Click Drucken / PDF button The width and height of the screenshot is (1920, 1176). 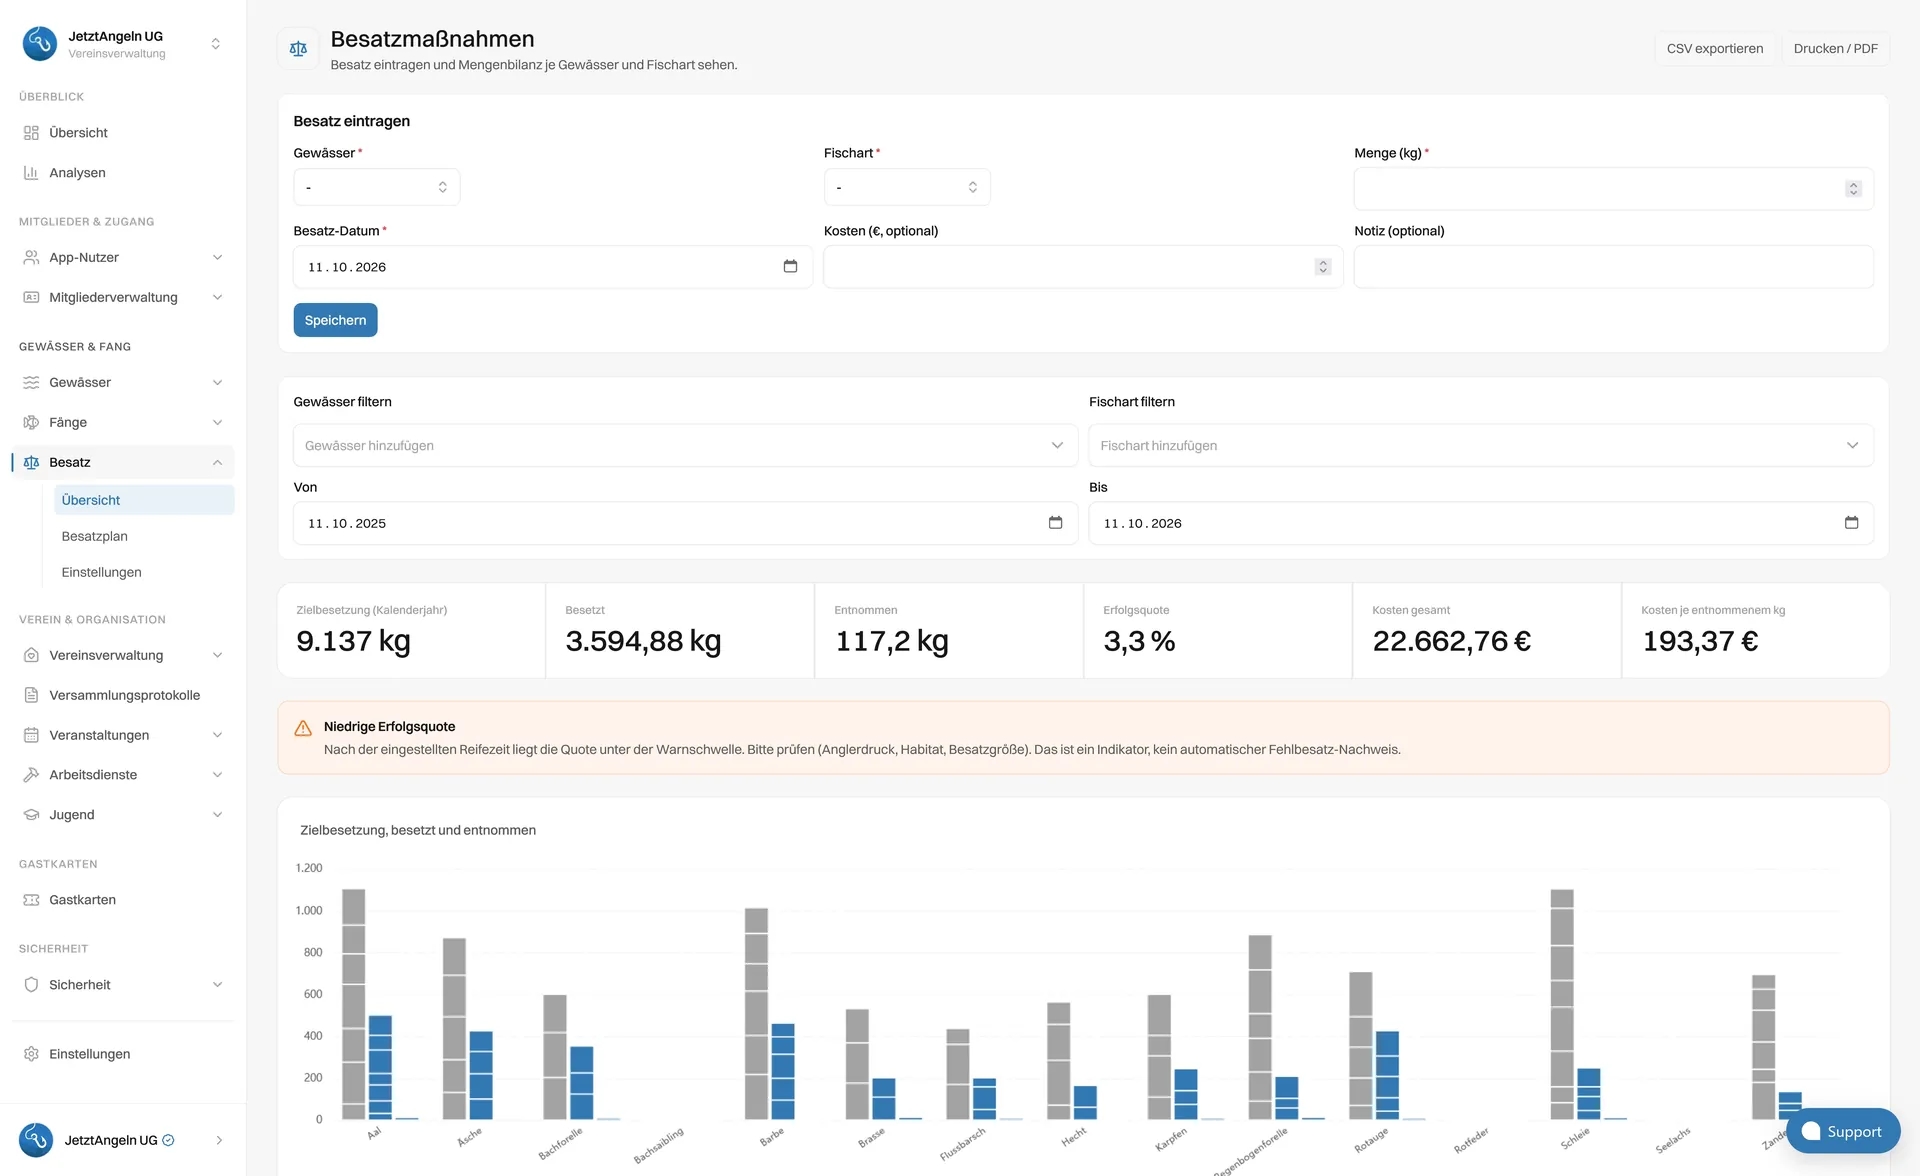click(x=1835, y=48)
